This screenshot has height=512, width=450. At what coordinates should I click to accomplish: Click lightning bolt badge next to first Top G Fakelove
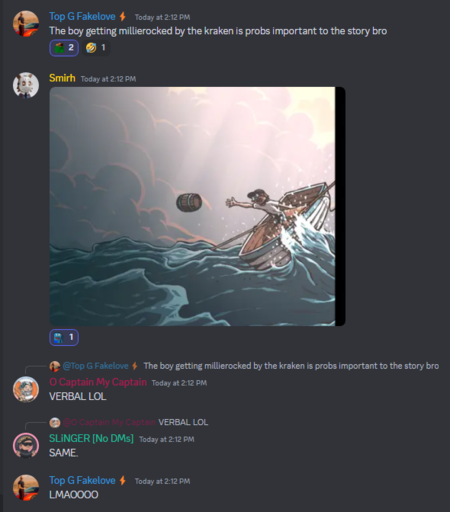click(123, 16)
